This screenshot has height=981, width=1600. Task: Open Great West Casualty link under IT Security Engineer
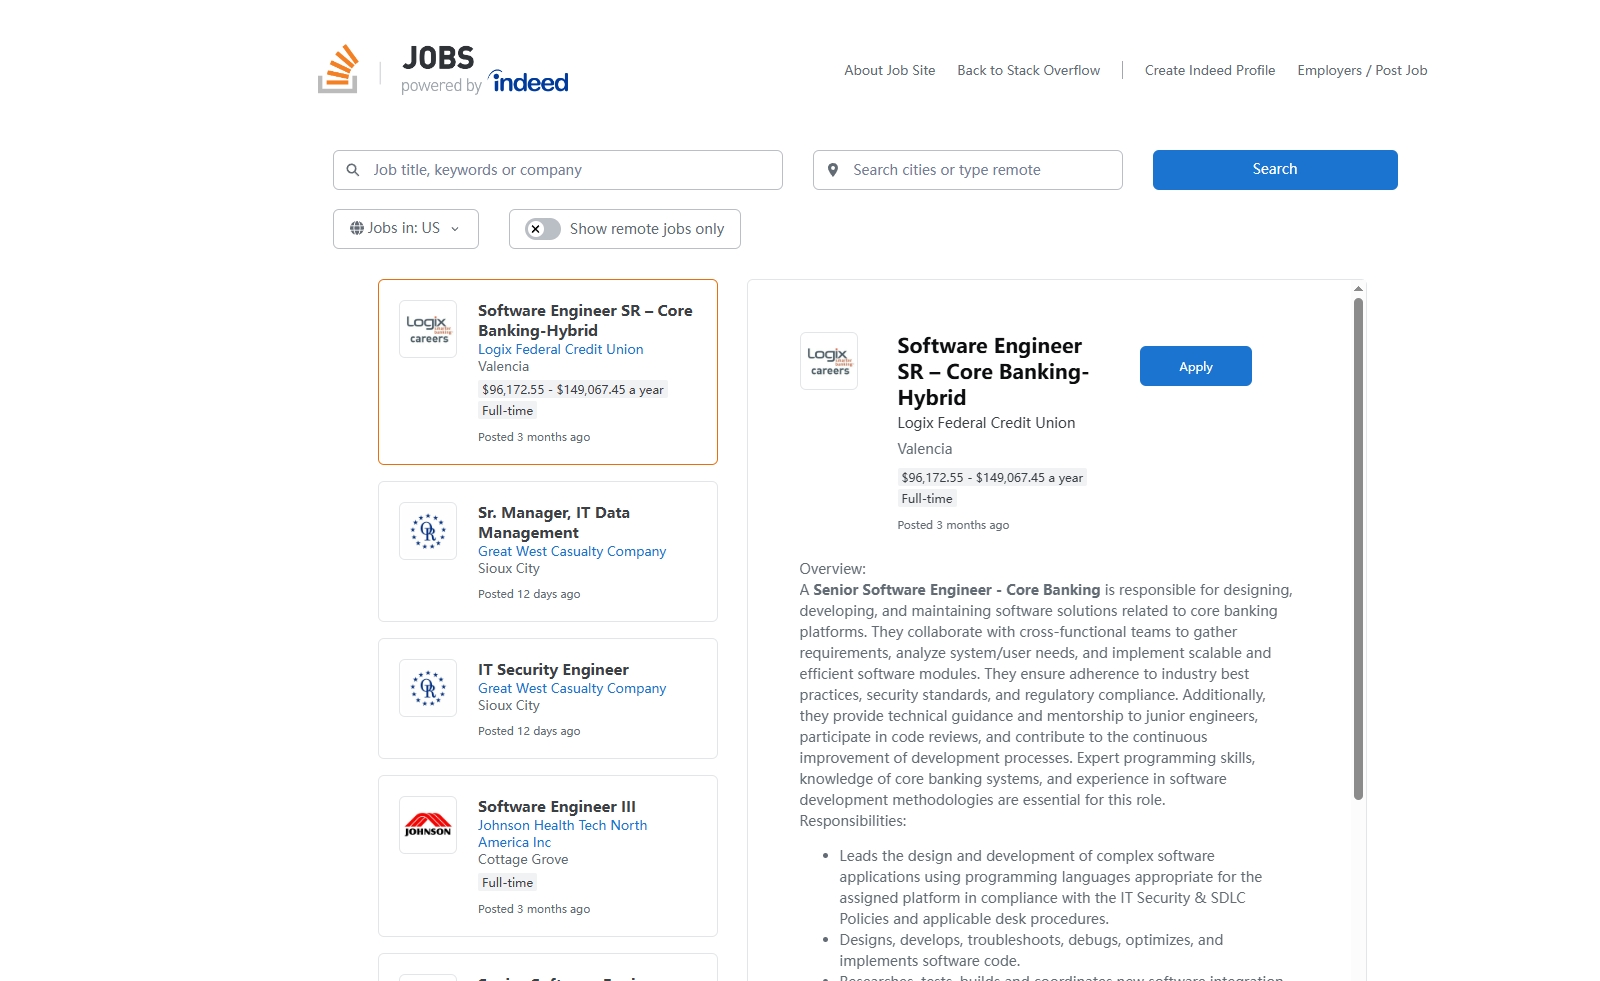572,688
